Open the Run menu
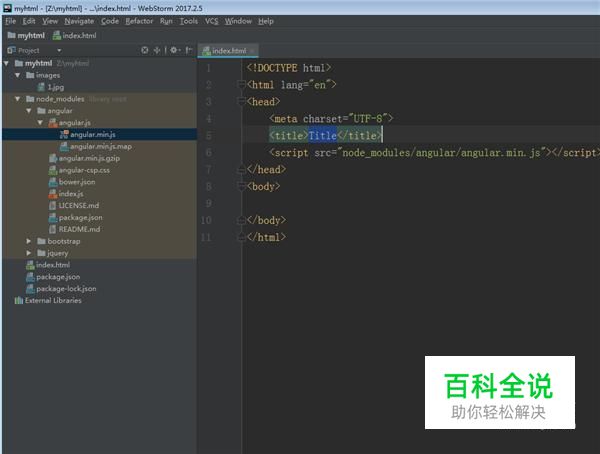600x454 pixels. (166, 21)
